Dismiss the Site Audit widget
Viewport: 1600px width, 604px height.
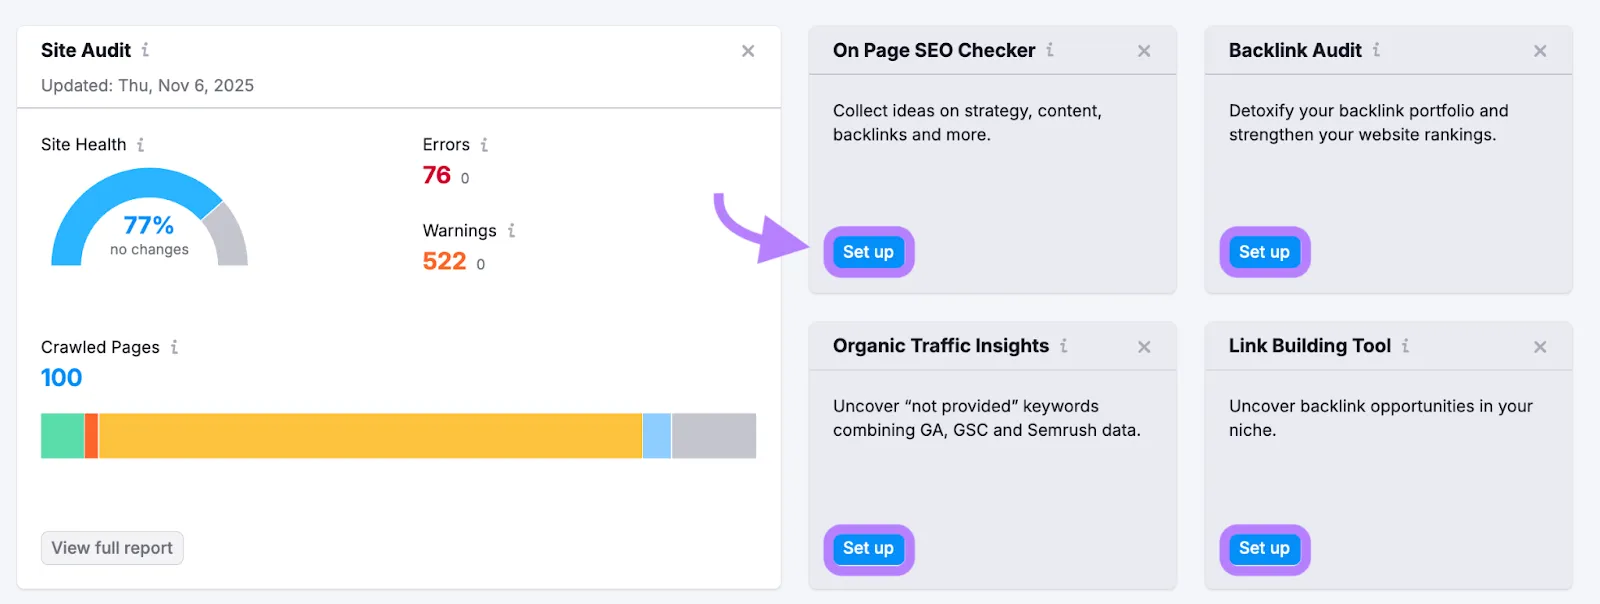tap(748, 51)
